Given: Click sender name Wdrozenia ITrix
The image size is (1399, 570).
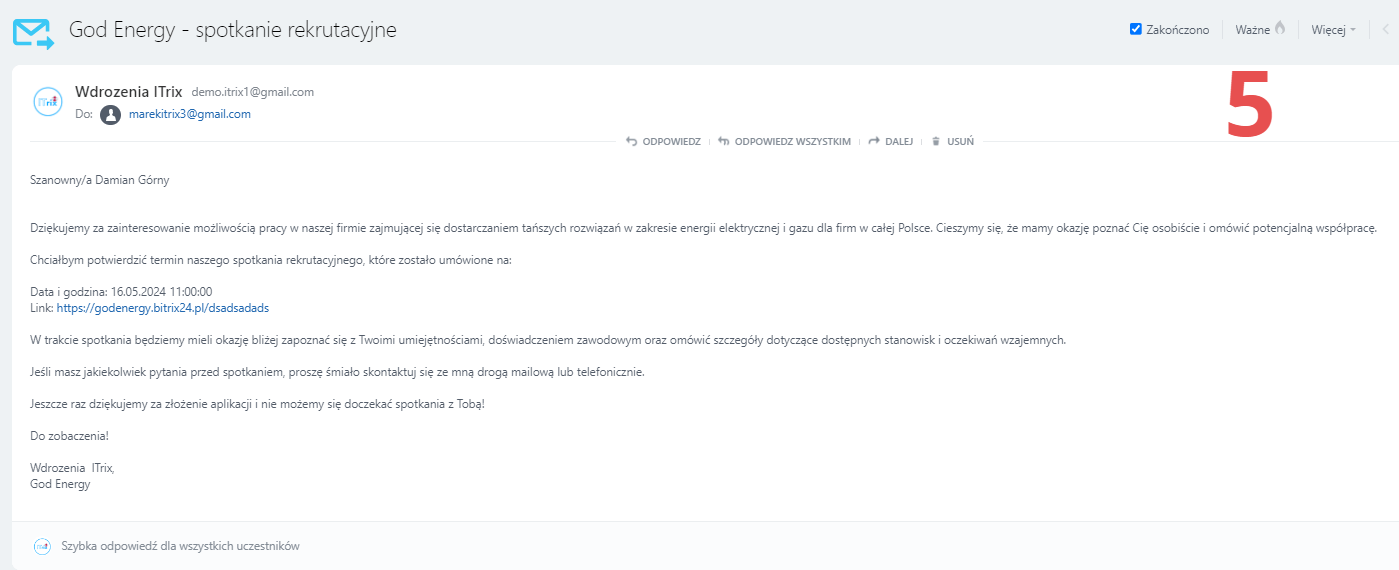Looking at the screenshot, I should (128, 92).
